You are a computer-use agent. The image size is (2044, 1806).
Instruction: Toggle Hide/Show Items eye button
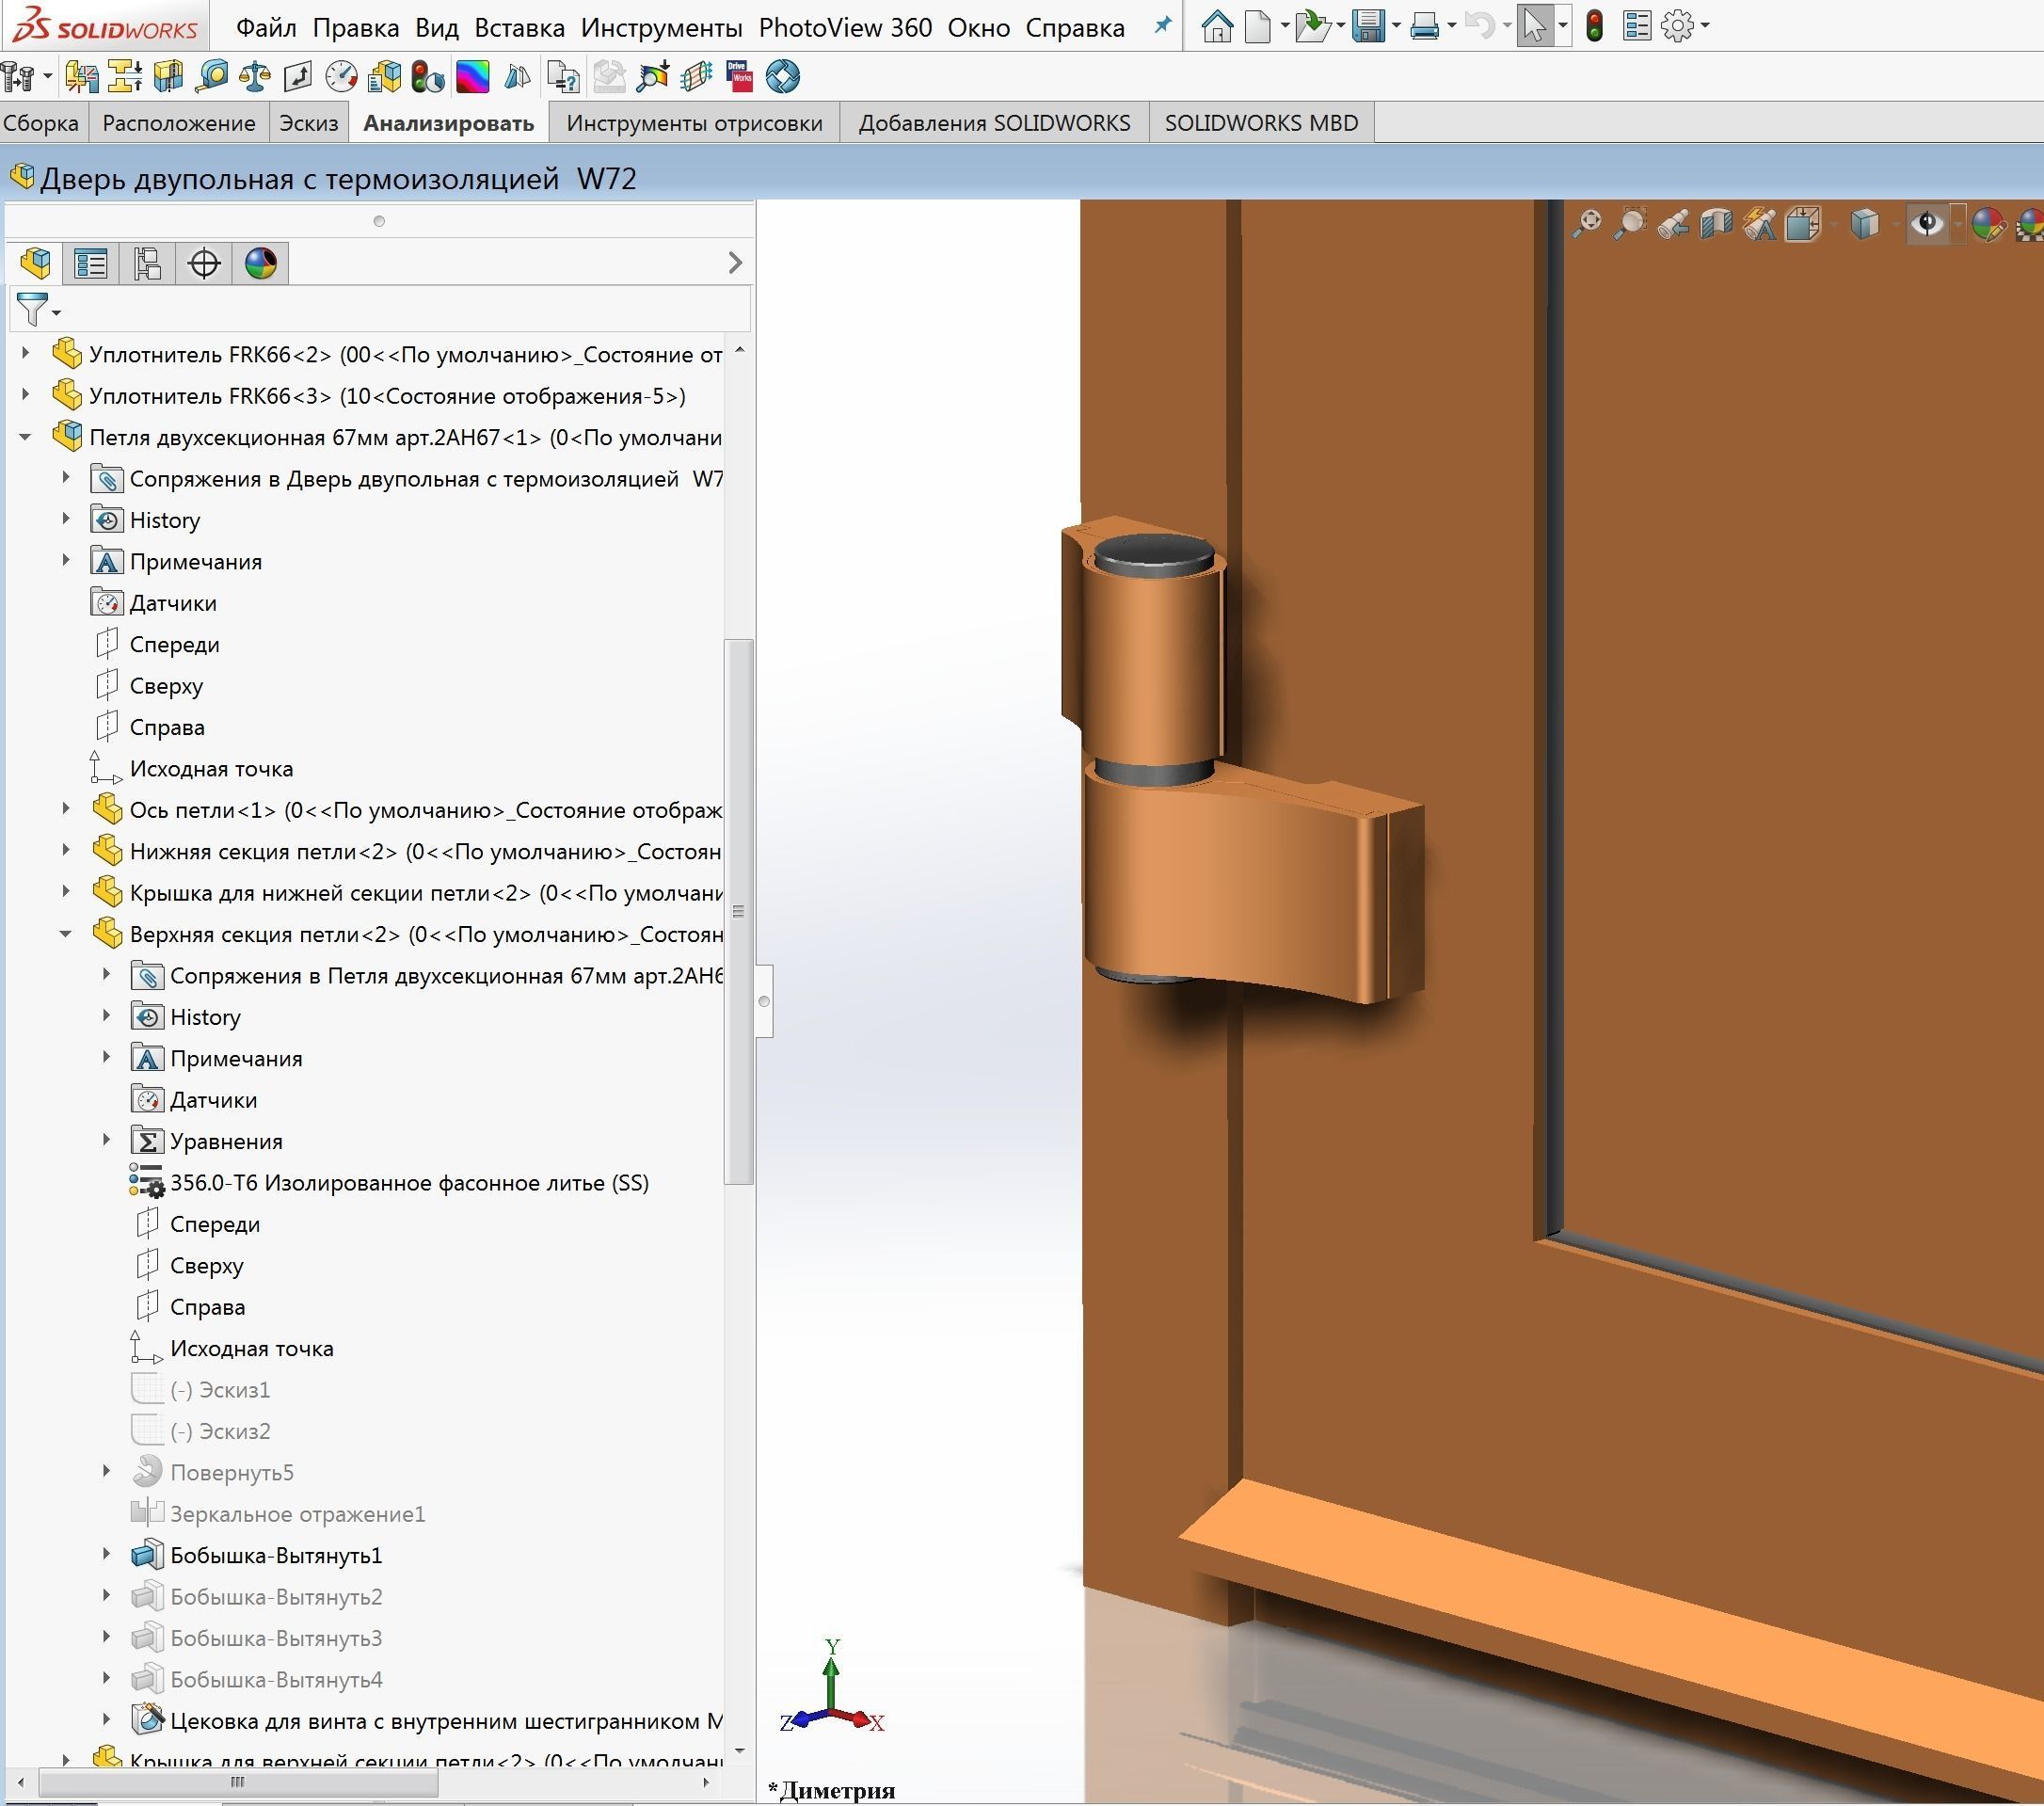coord(1927,224)
